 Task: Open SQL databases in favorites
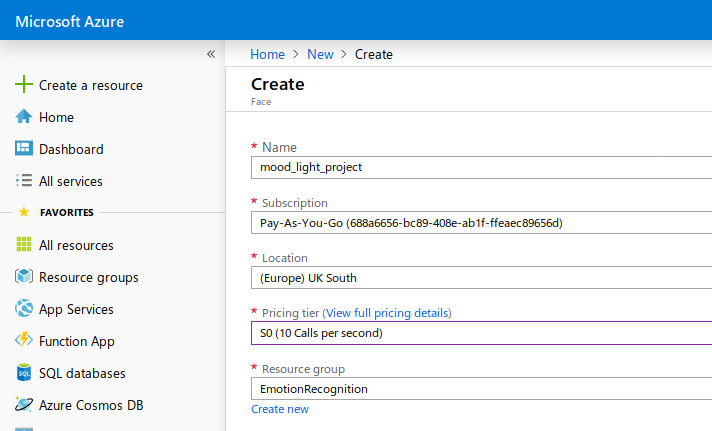[x=82, y=373]
